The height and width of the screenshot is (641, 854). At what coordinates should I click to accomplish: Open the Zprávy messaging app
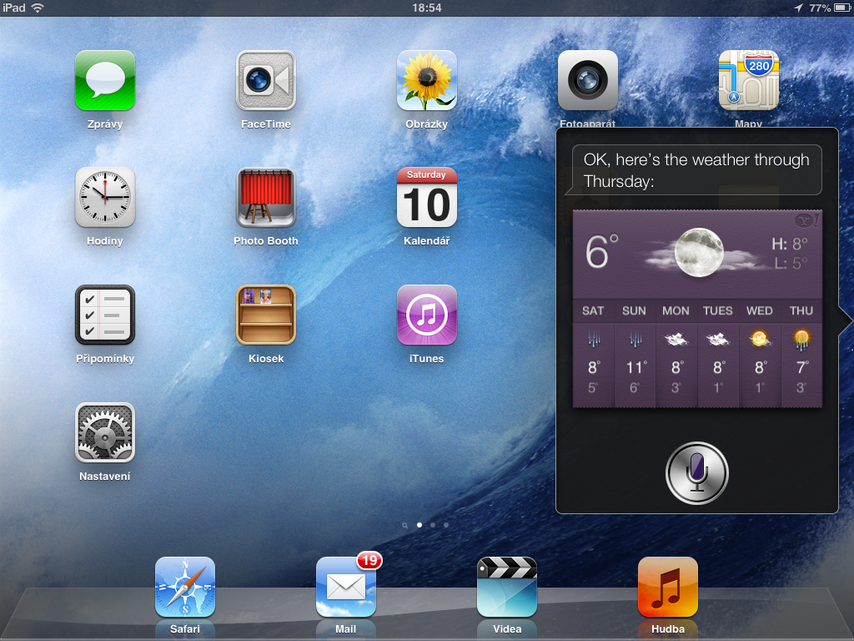point(105,80)
